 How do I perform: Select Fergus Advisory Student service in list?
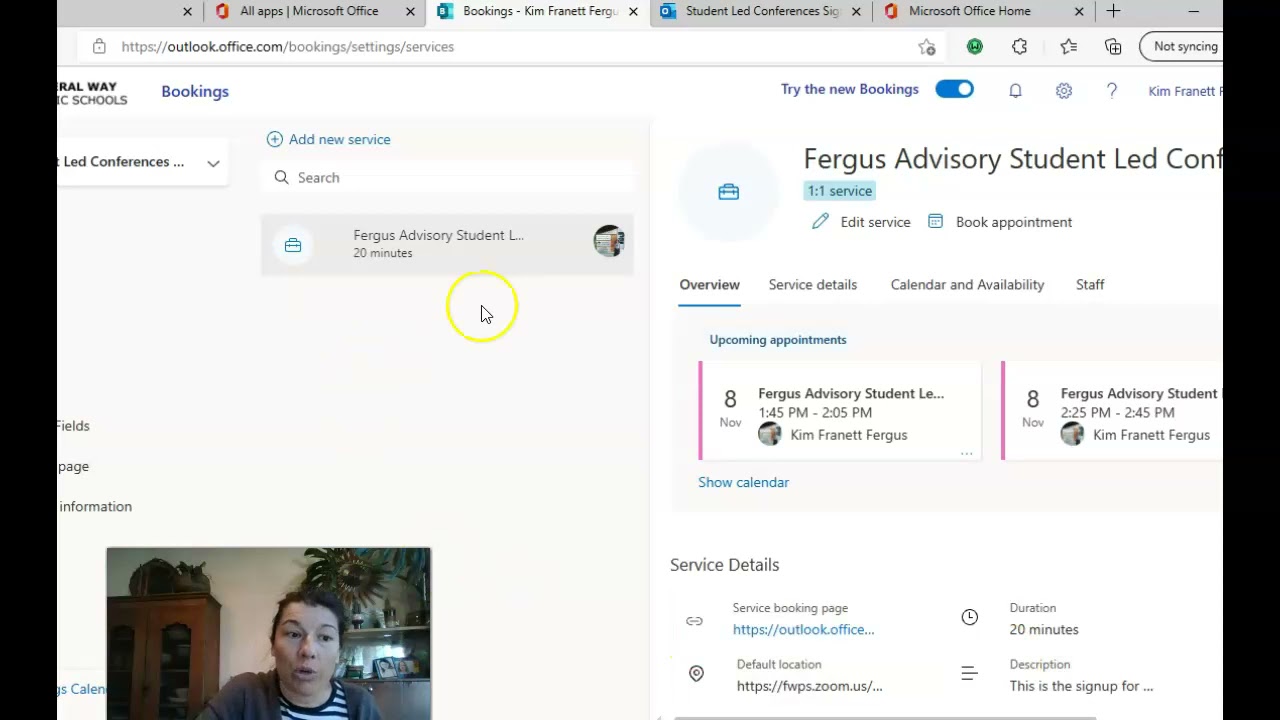click(x=447, y=243)
